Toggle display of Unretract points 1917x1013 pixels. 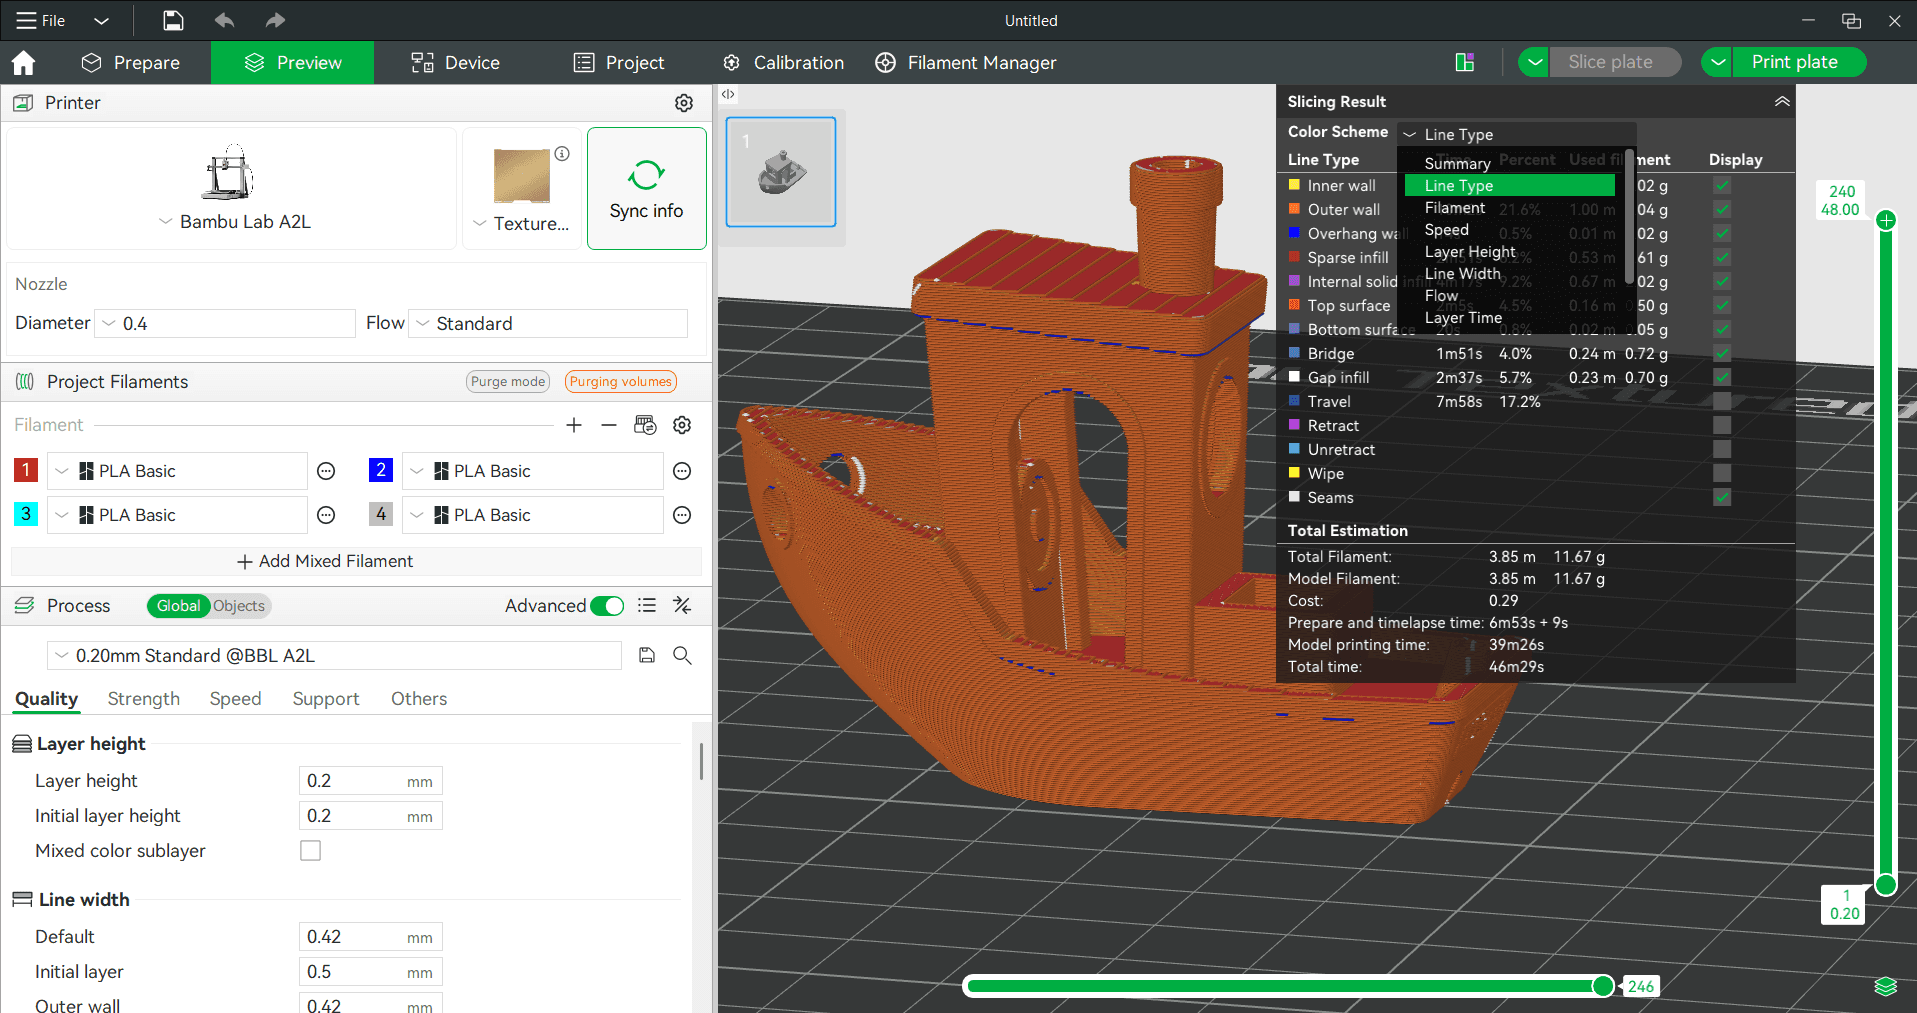(x=1722, y=449)
